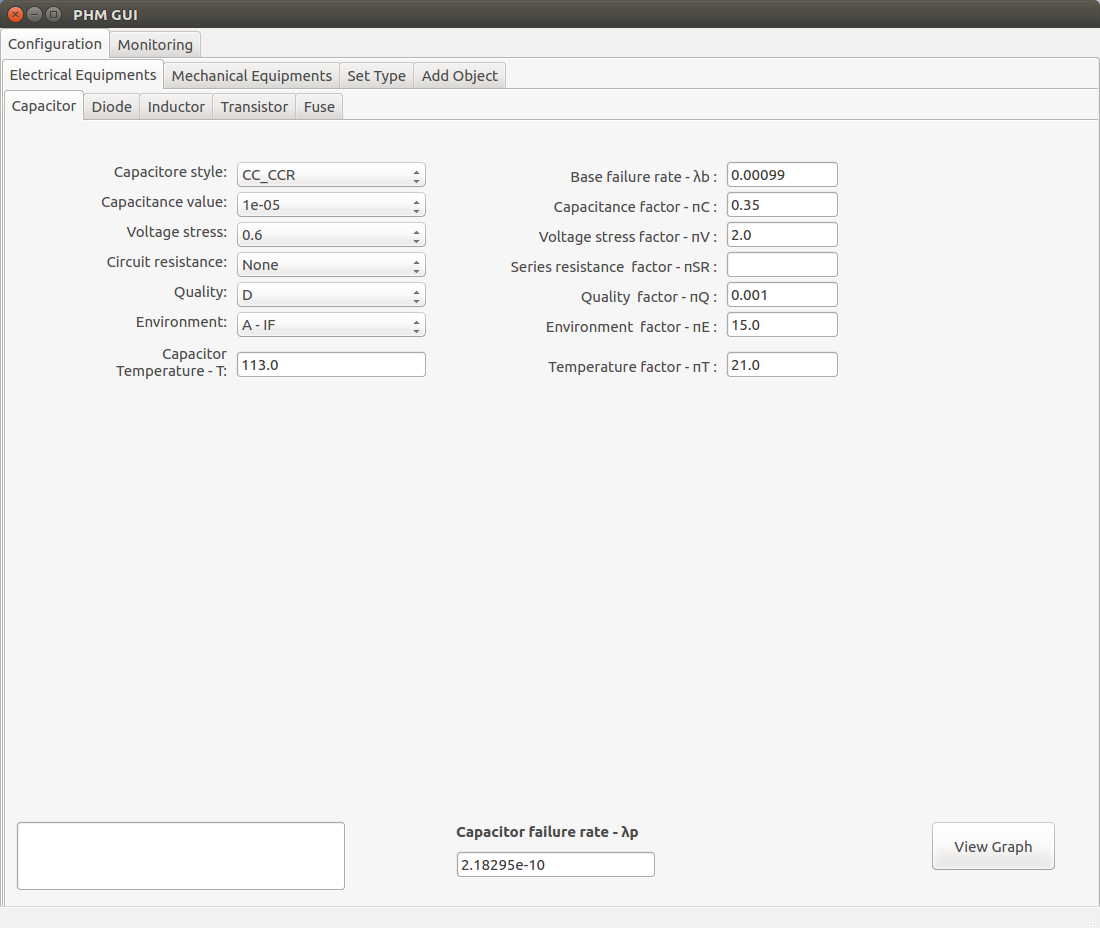Image resolution: width=1100 pixels, height=928 pixels.
Task: Expand the Environment dropdown
Action: 331,325
